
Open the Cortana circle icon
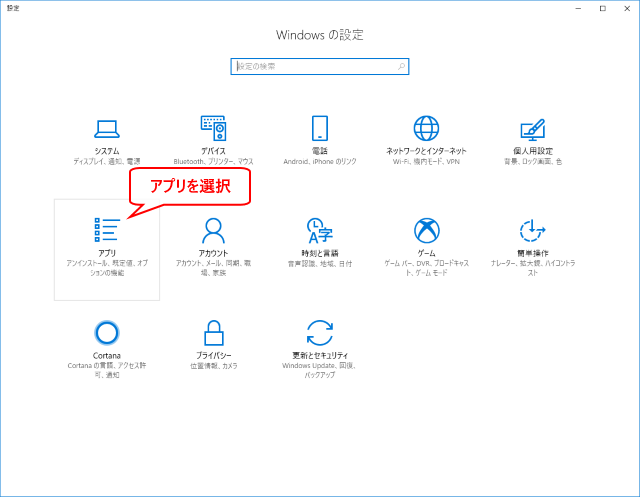tap(107, 333)
